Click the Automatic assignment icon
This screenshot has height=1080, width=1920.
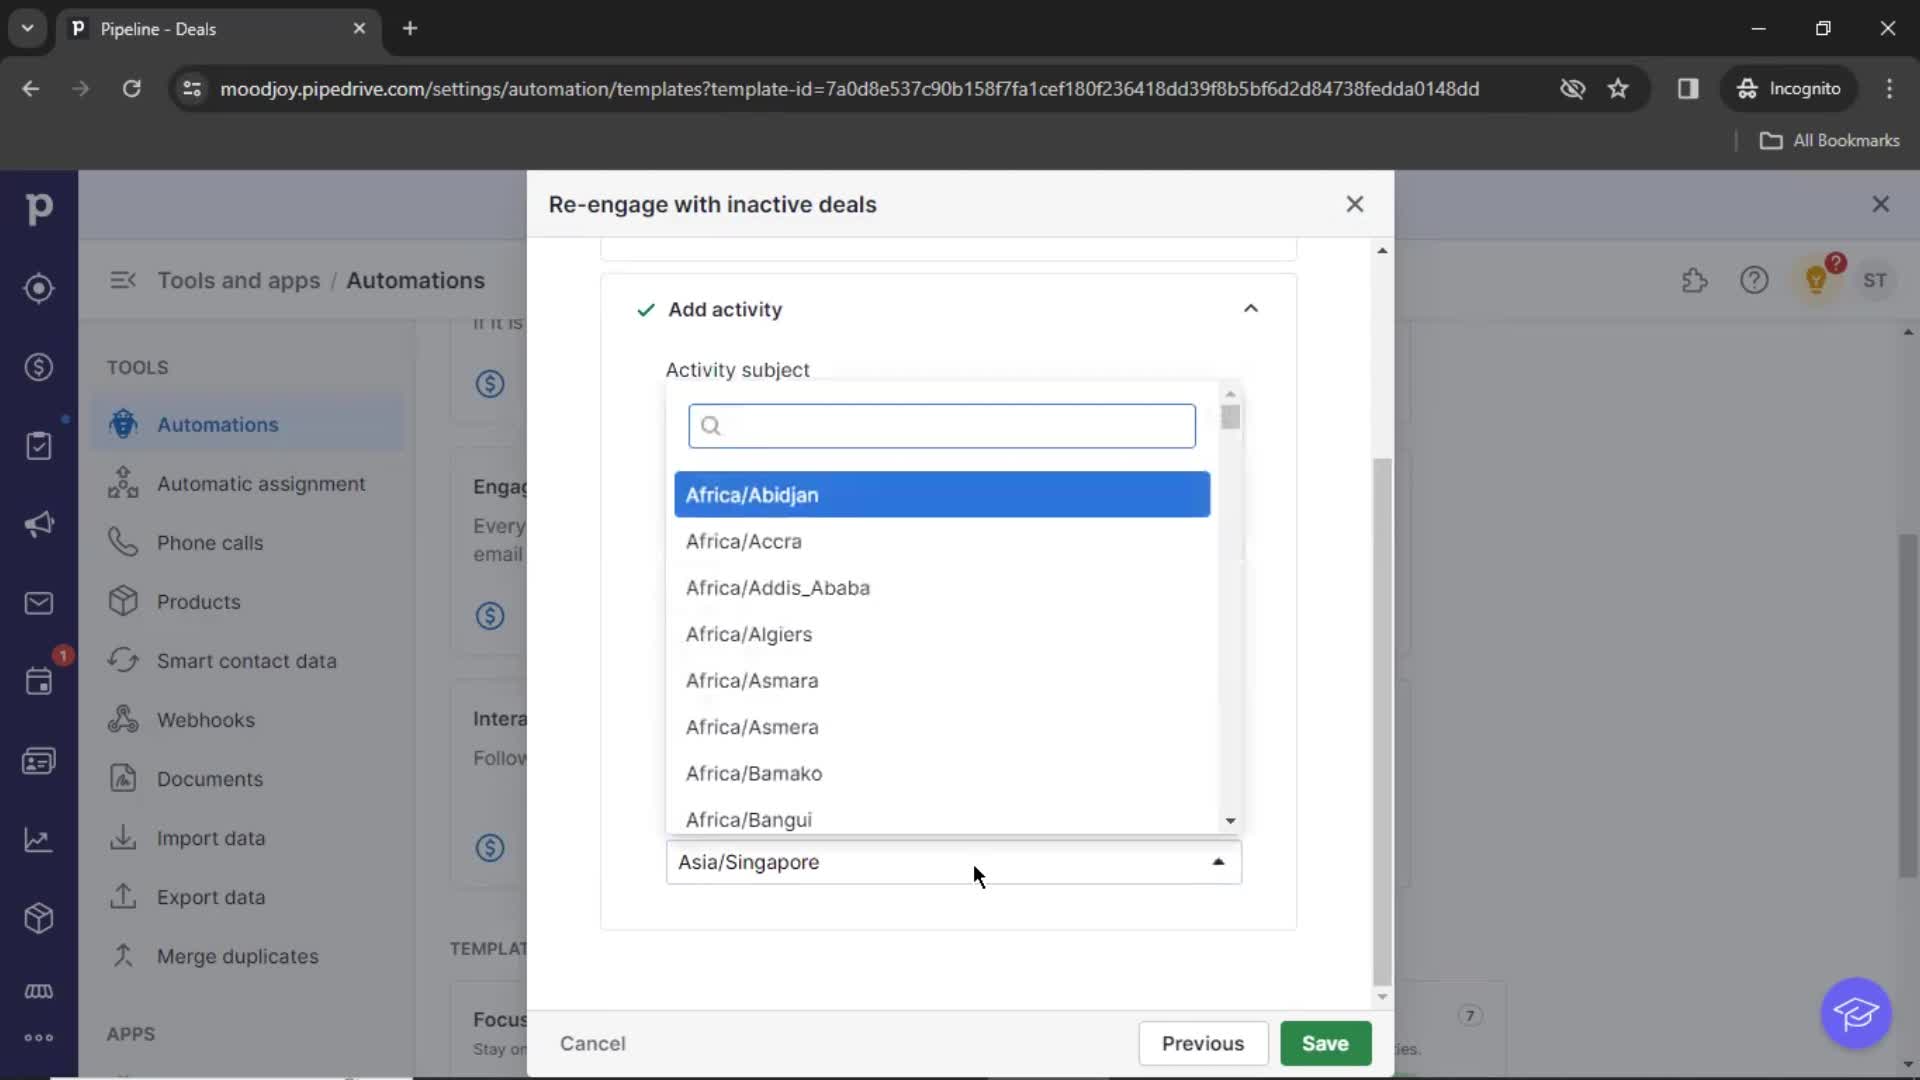click(x=121, y=484)
